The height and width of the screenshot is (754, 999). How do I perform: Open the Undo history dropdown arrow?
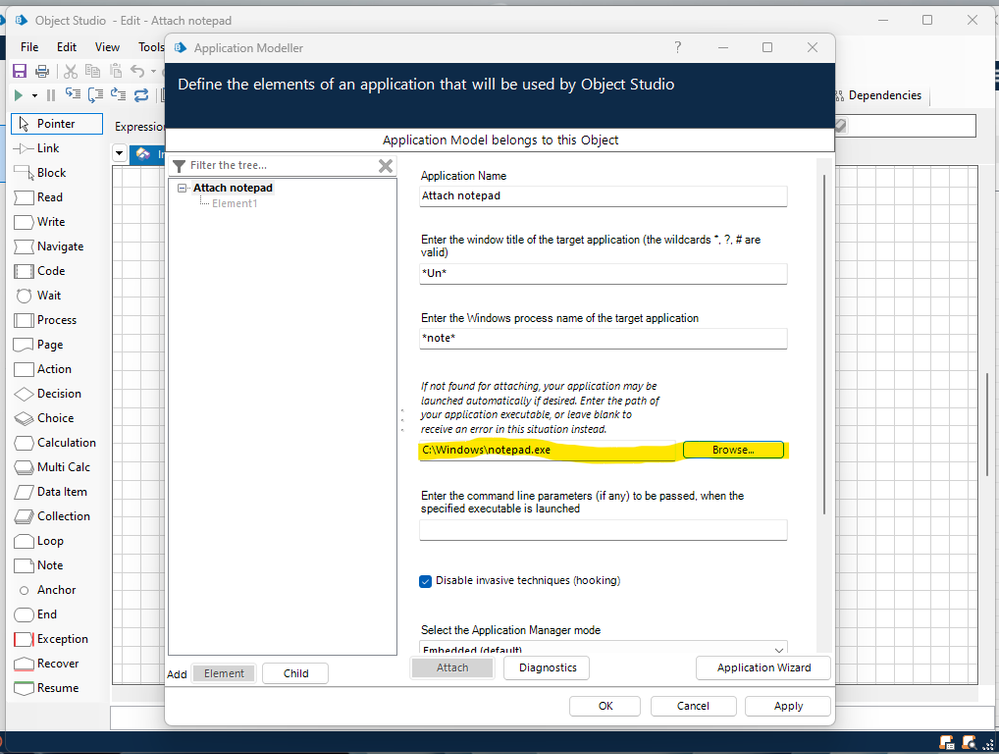coord(154,71)
